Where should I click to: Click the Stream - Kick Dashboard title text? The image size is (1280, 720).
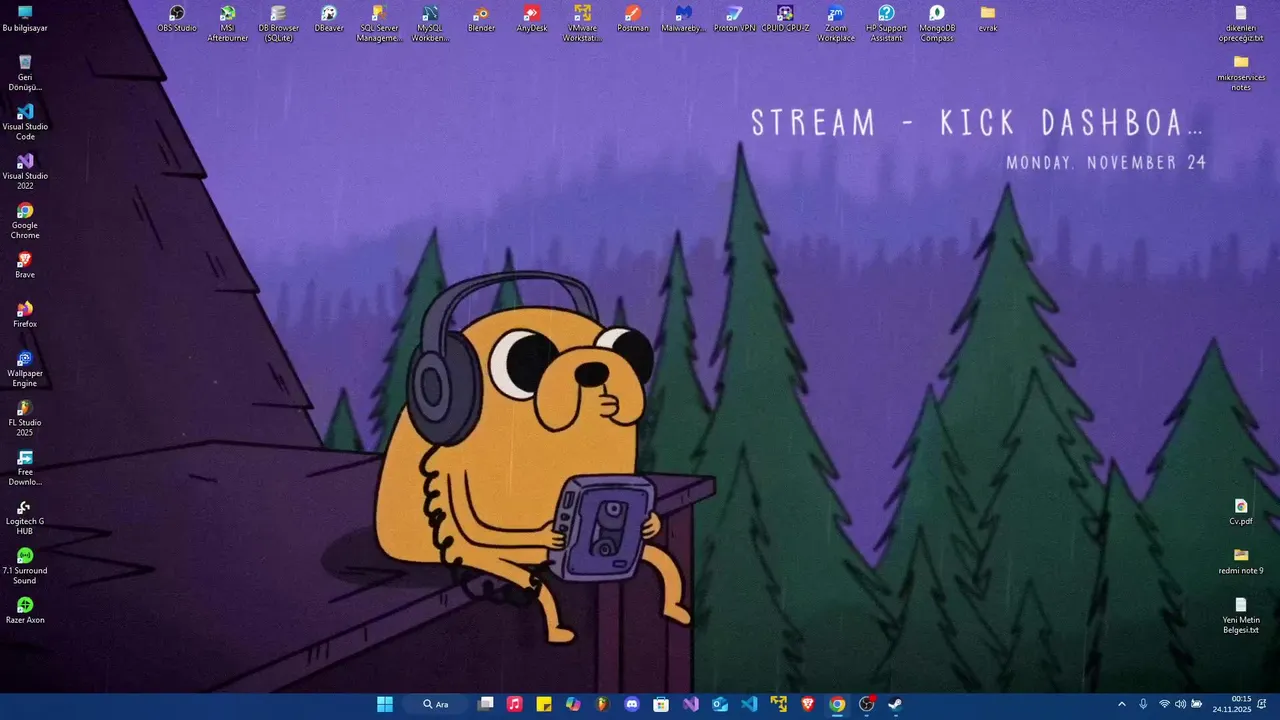977,123
